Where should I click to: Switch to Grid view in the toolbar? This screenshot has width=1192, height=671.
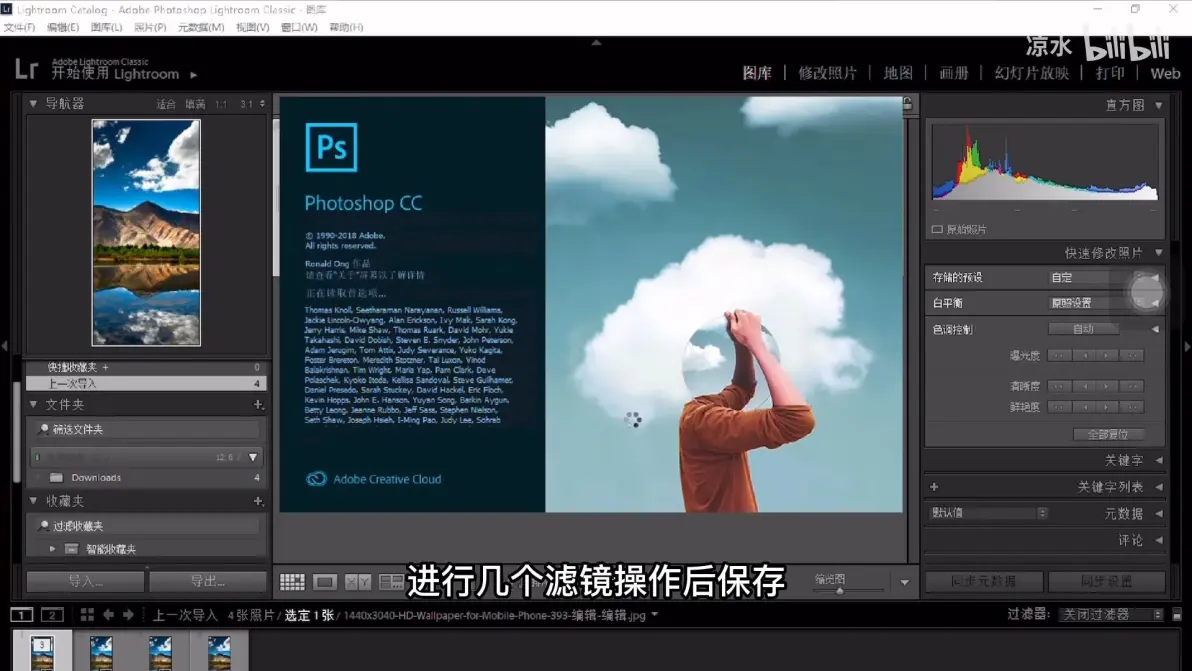pos(292,582)
